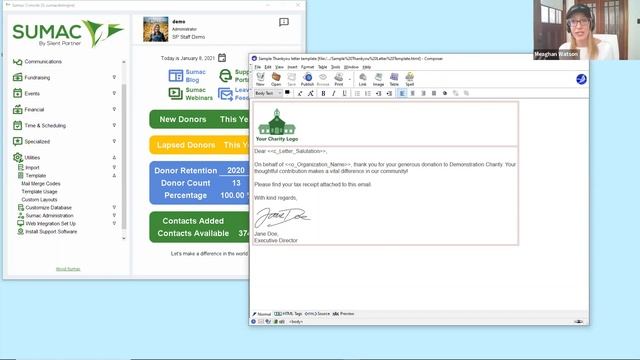Expand the Time & Scheduling section arrow
Image resolution: width=640 pixels, height=360 pixels.
coord(114,125)
